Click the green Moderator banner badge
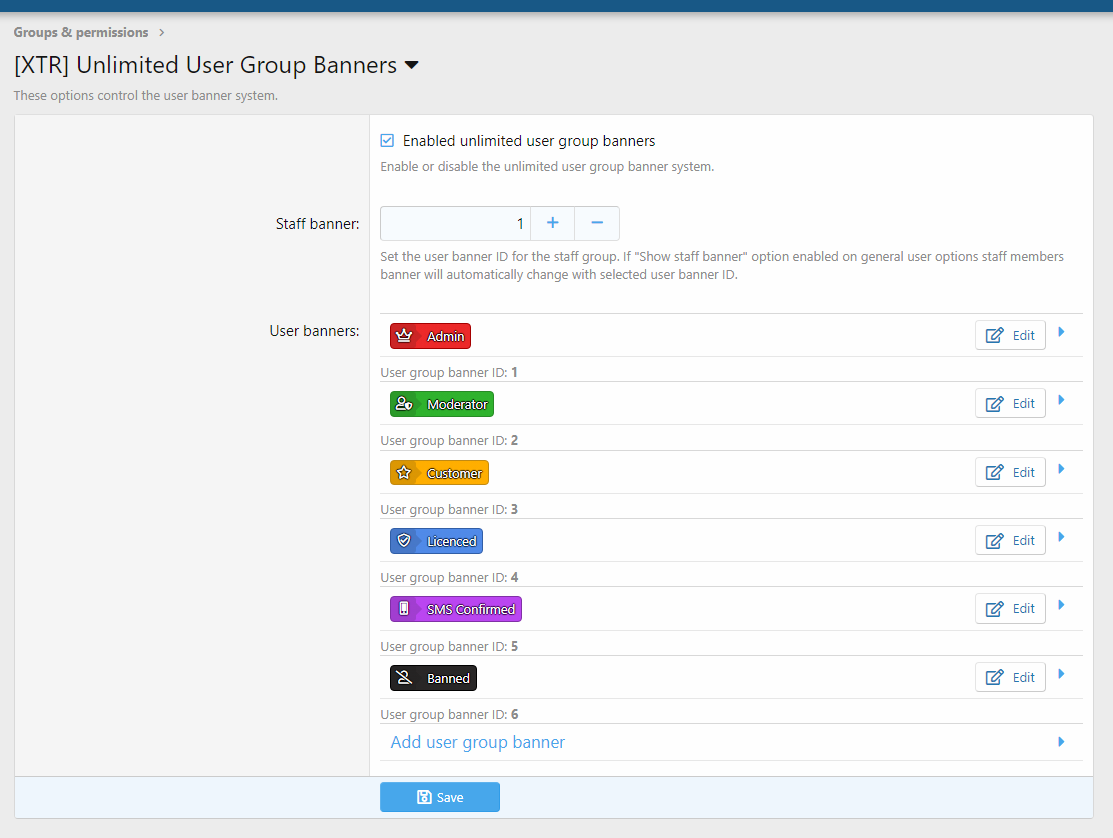Screen dimensions: 1113x838 pos(441,404)
